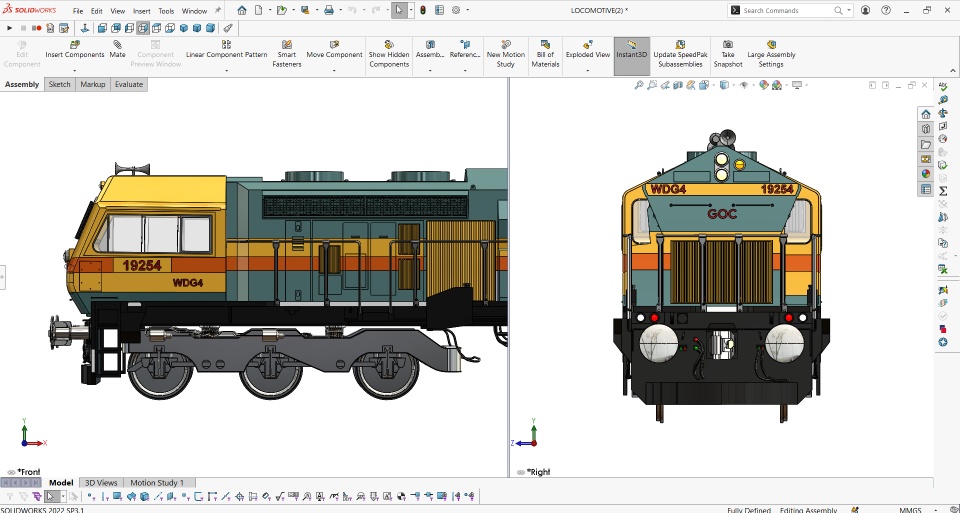
Task: Toggle the Instant3D mode
Action: click(631, 50)
